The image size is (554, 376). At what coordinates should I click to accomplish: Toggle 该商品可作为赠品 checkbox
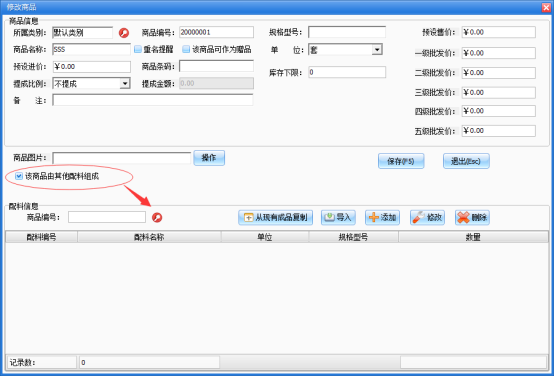186,49
